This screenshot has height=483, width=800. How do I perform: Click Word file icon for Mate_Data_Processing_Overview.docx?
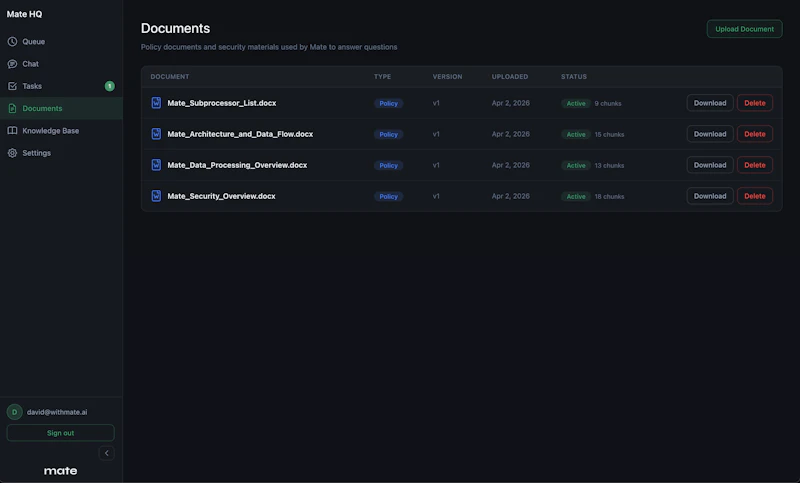pyautogui.click(x=156, y=165)
